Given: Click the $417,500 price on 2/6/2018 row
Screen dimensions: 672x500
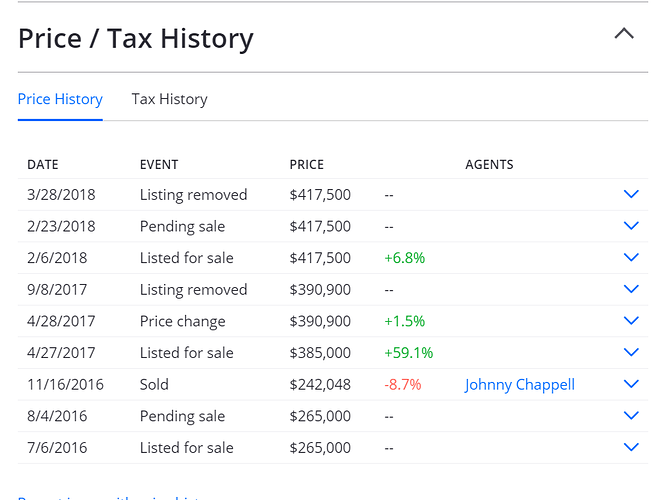Looking at the screenshot, I should (320, 258).
